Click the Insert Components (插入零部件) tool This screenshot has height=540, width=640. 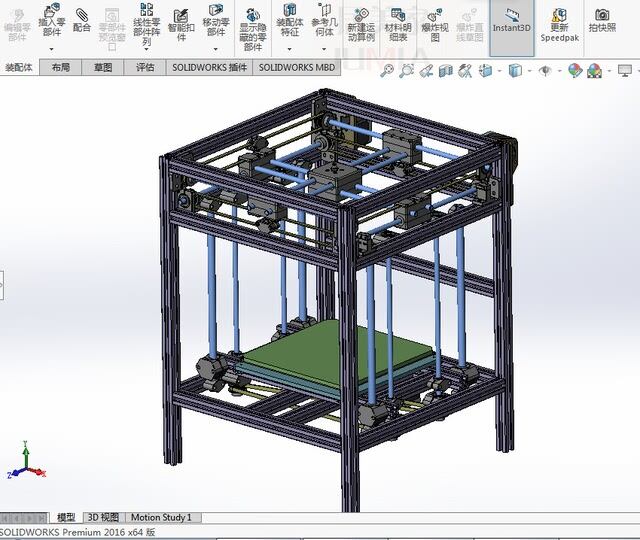tap(51, 22)
